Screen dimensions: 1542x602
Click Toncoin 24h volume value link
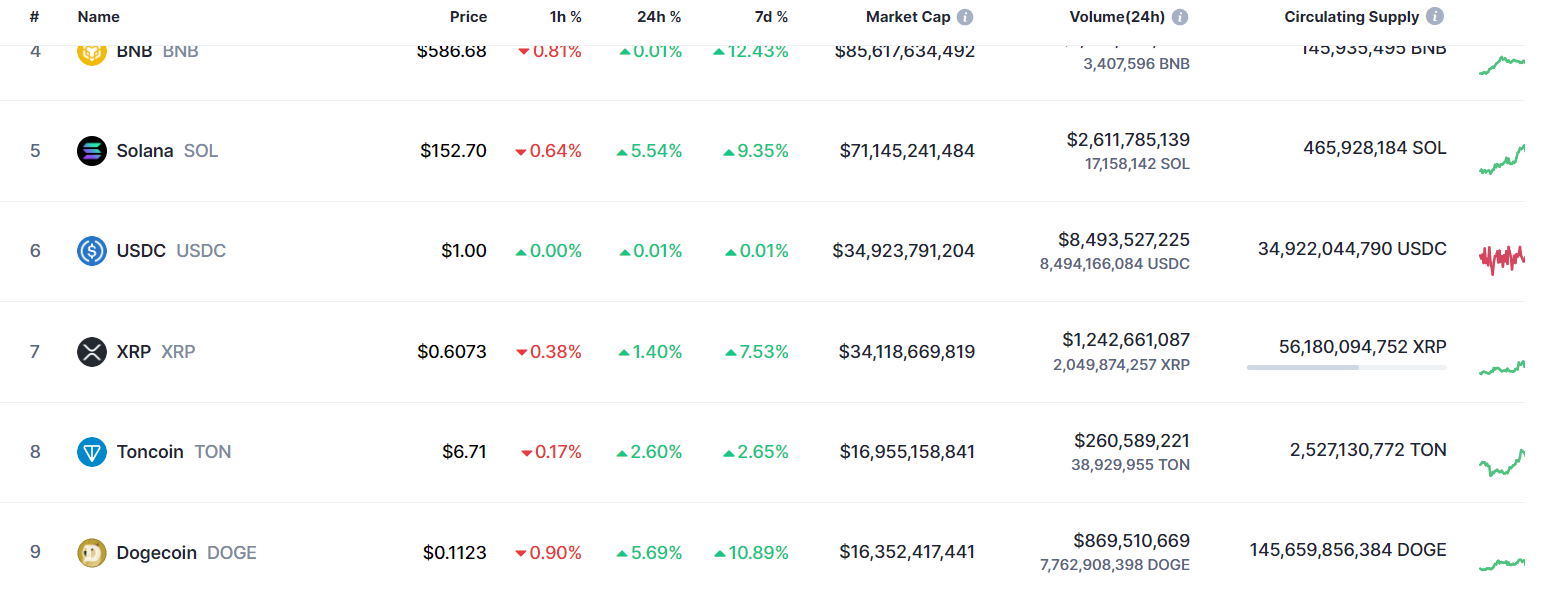pos(1132,440)
